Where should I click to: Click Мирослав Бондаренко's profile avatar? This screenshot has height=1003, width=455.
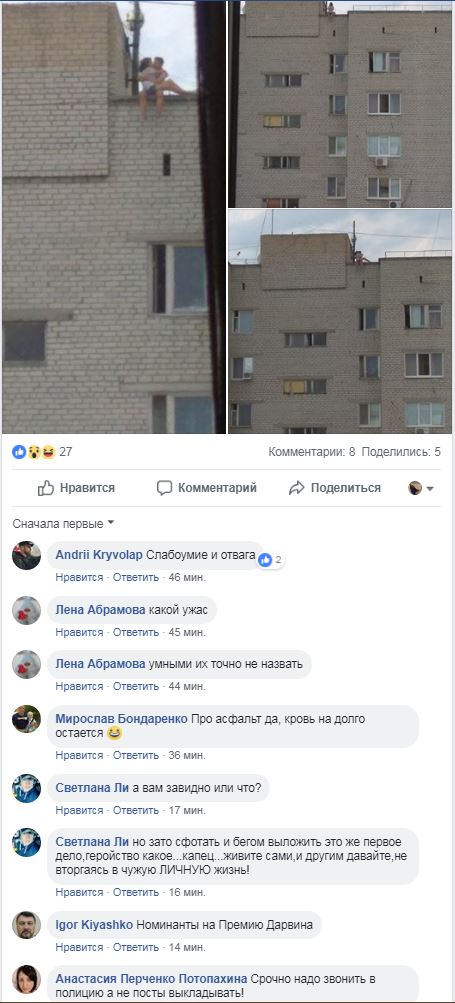26,720
